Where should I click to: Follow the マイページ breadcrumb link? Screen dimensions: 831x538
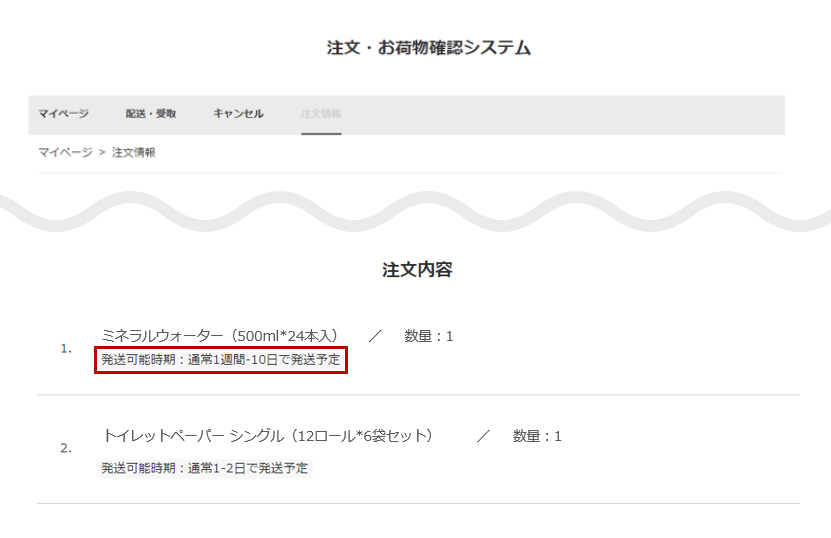[x=65, y=153]
